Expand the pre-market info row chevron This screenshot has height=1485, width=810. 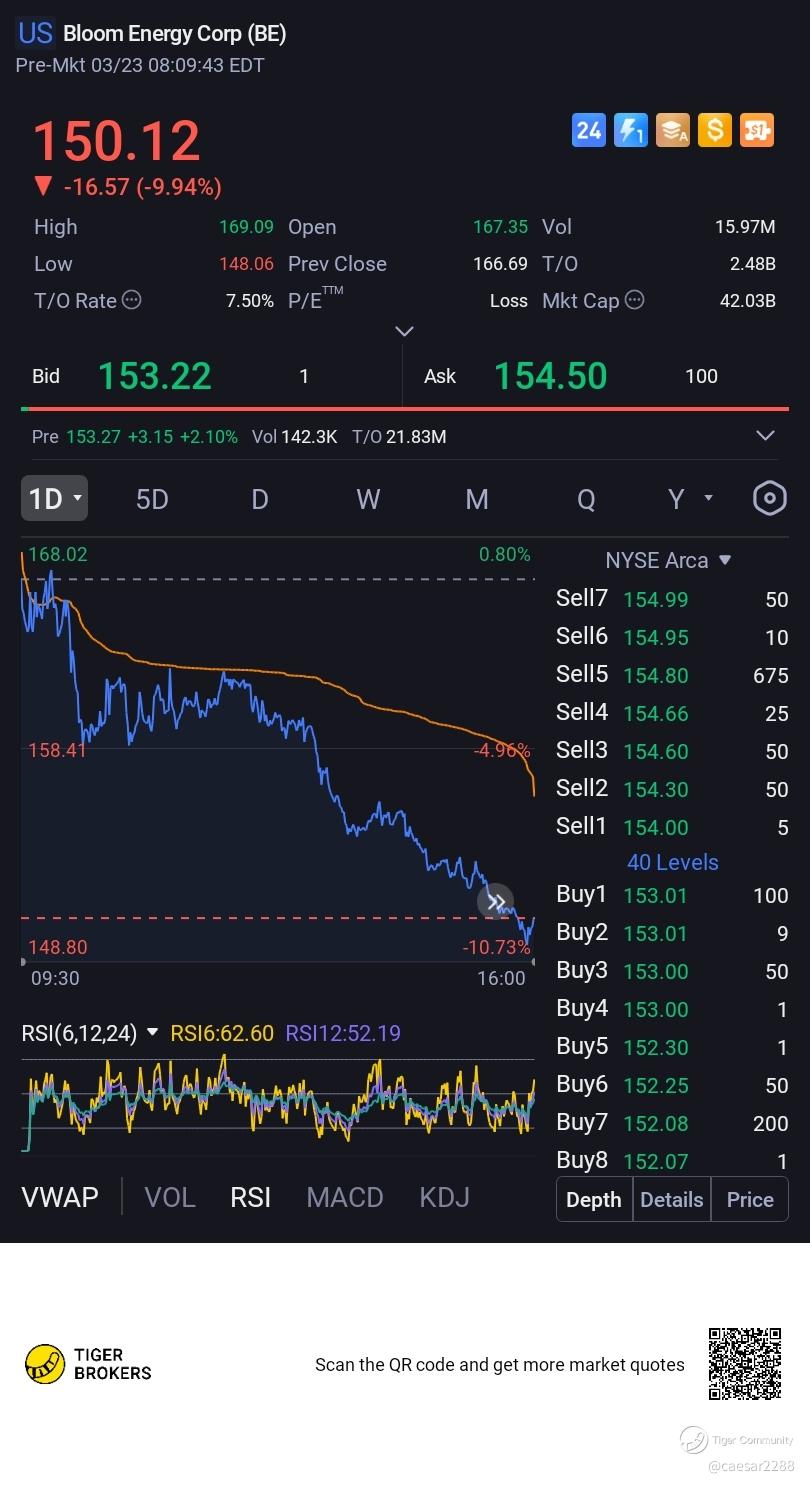click(765, 435)
